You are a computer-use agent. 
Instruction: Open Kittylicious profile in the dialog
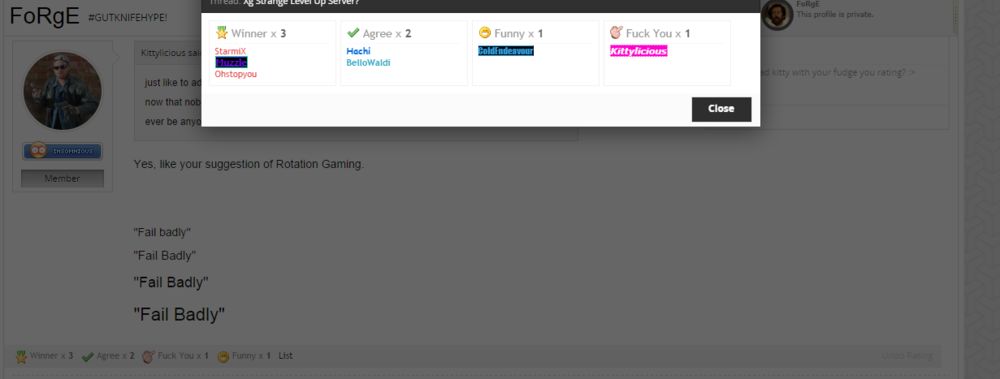click(638, 51)
